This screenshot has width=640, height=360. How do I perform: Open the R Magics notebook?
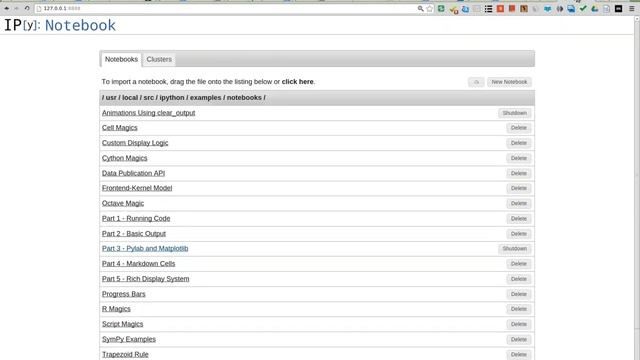pos(116,309)
